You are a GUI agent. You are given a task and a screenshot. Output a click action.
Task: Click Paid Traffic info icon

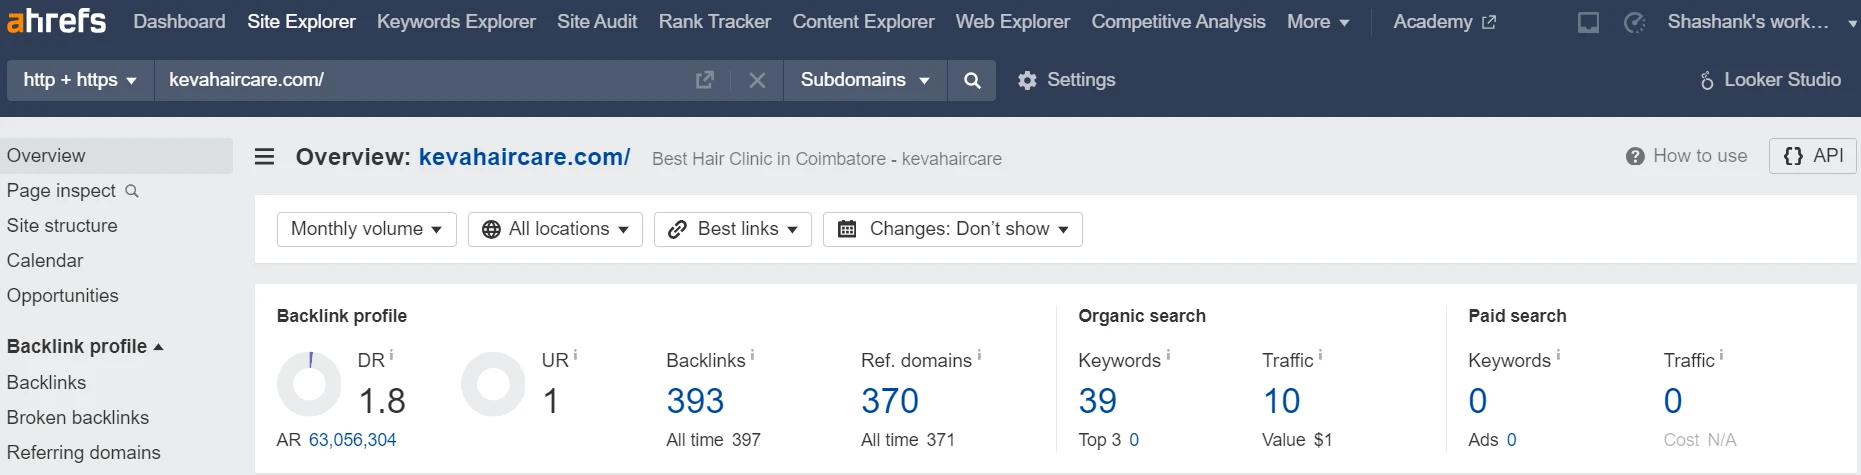click(1721, 355)
